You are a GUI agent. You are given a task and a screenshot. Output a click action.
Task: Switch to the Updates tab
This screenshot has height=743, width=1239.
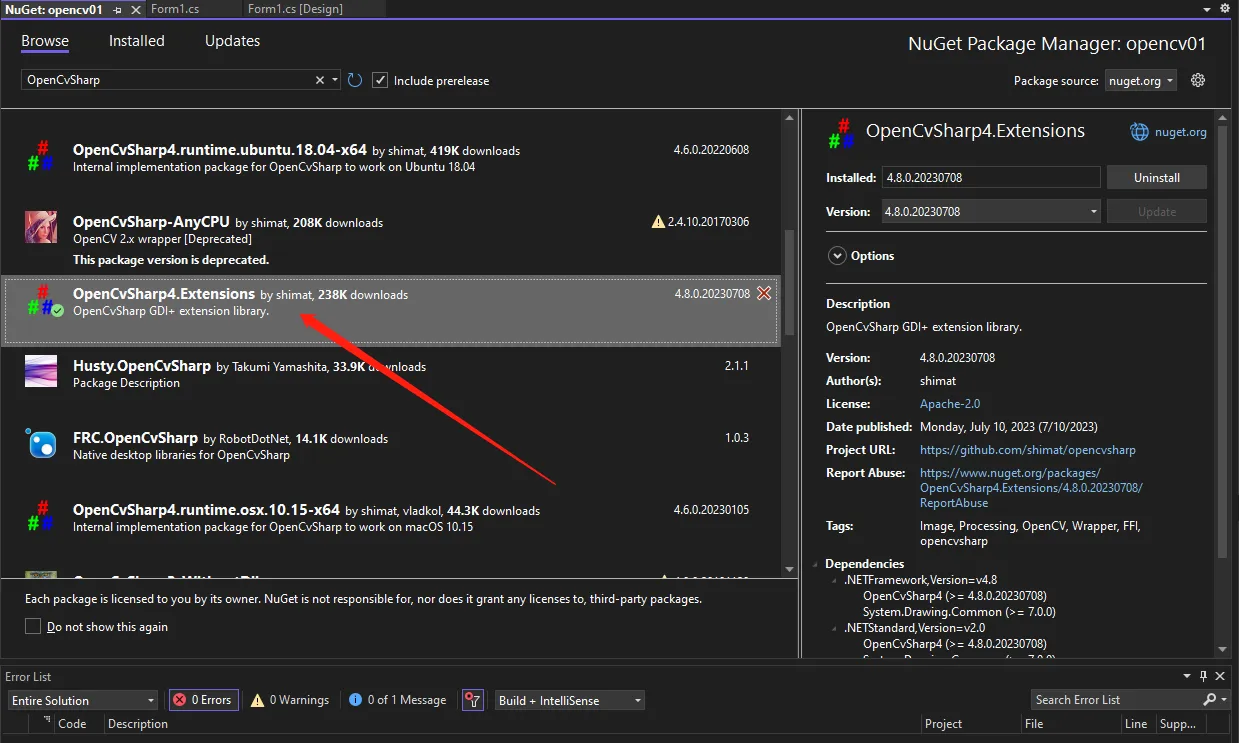click(x=232, y=41)
